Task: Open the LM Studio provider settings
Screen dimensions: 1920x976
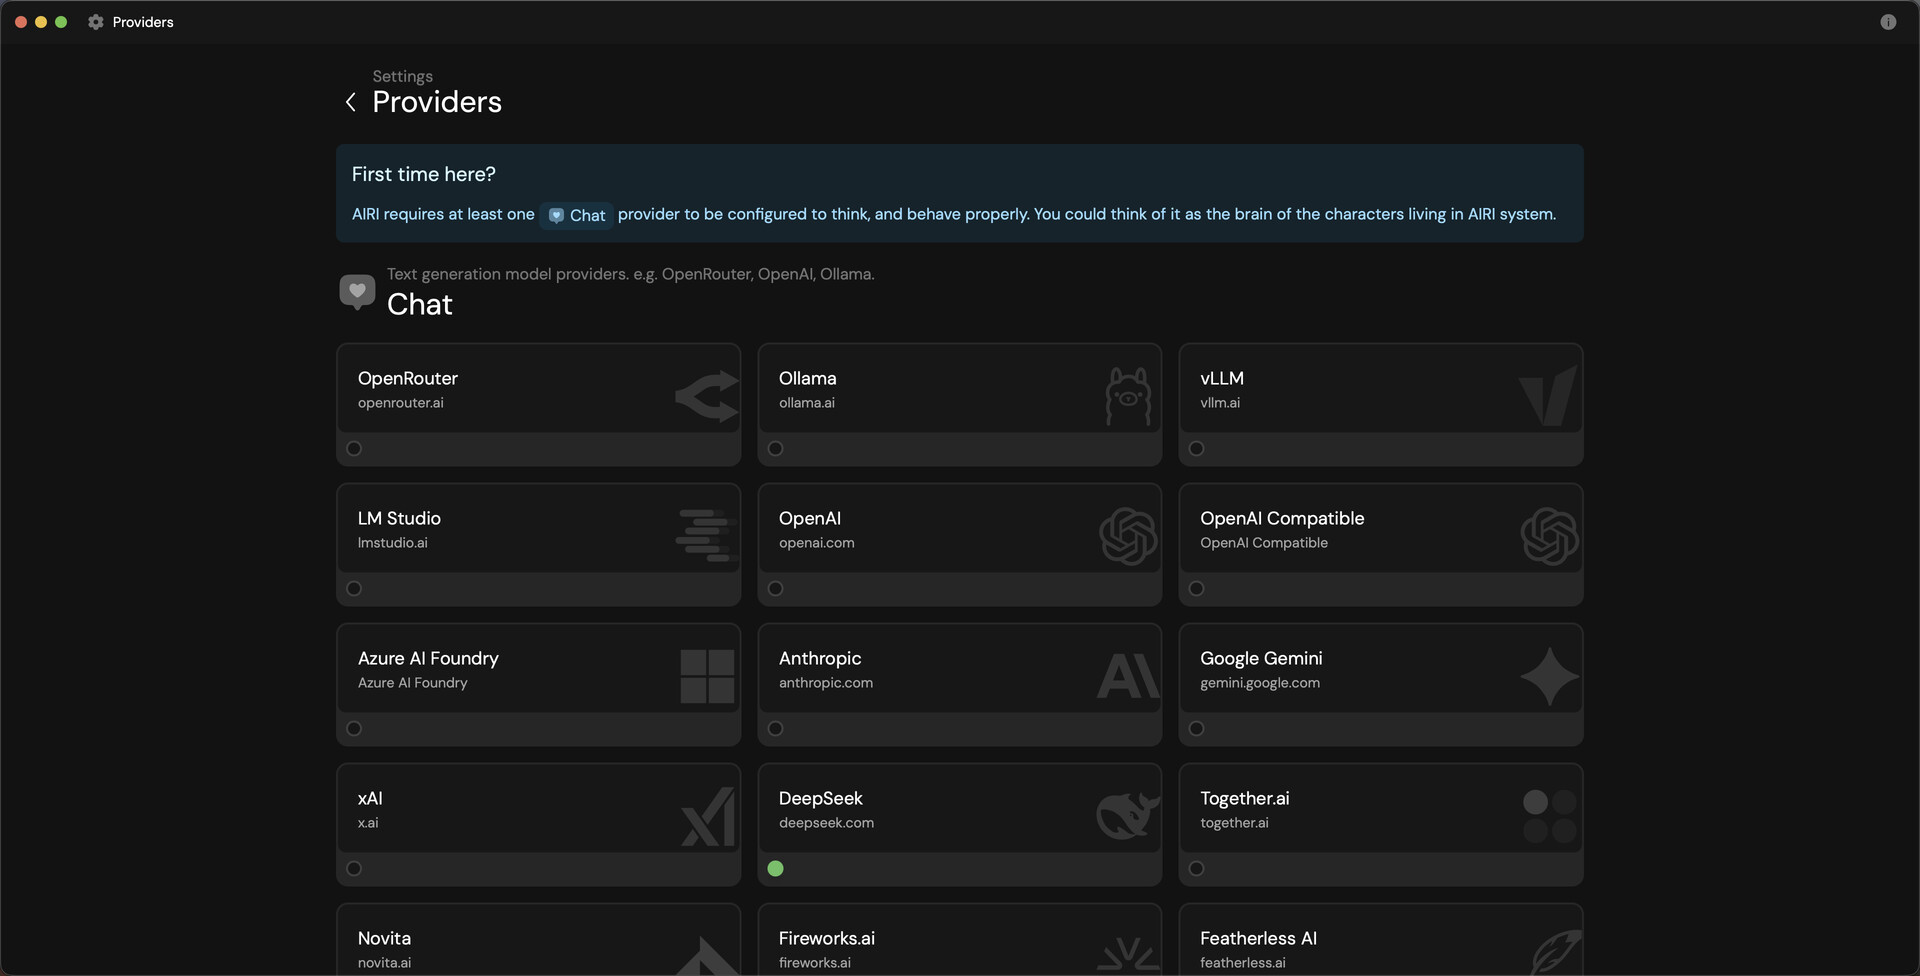Action: click(538, 545)
